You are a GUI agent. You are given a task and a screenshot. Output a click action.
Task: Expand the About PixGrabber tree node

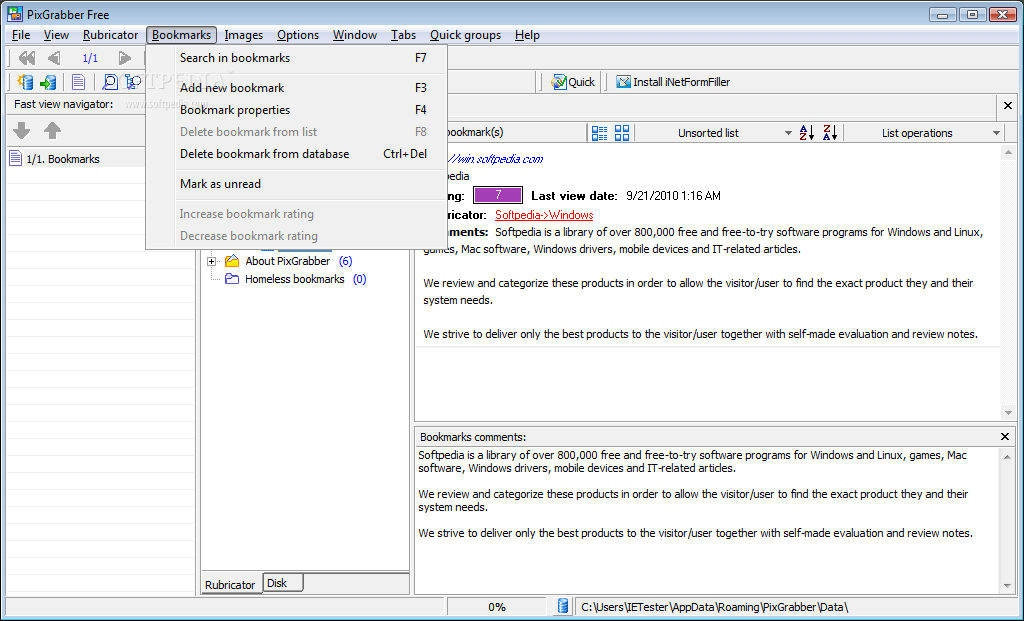click(212, 261)
